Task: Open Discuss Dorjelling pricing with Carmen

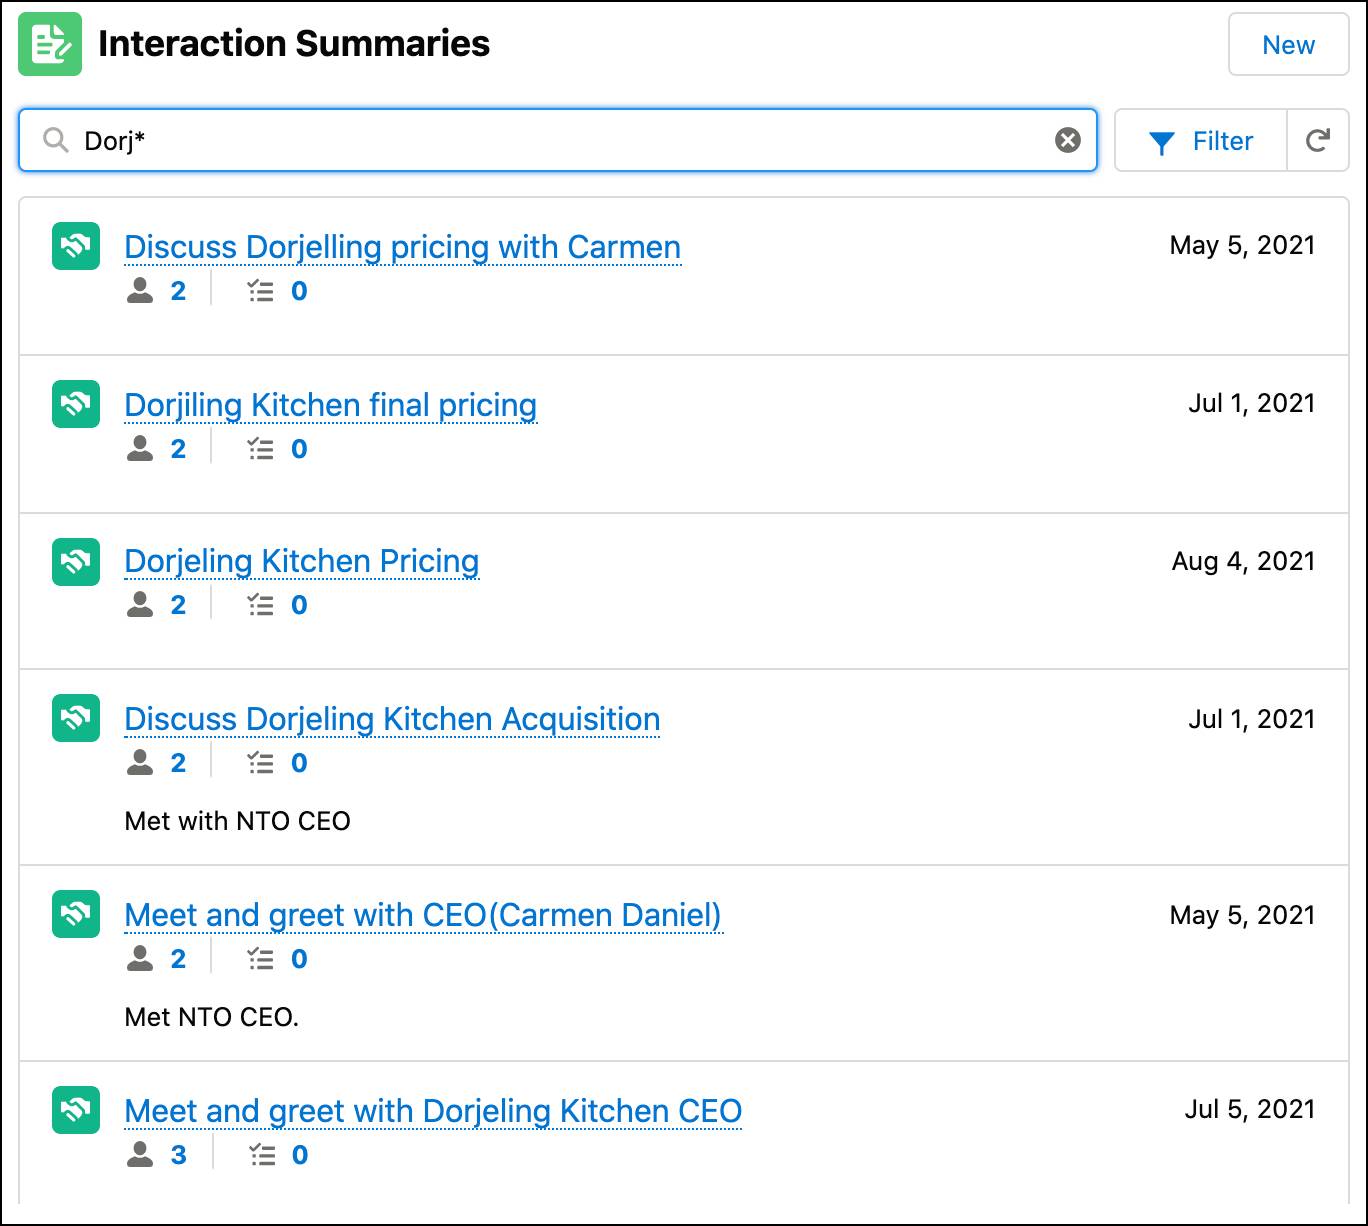Action: (x=402, y=247)
